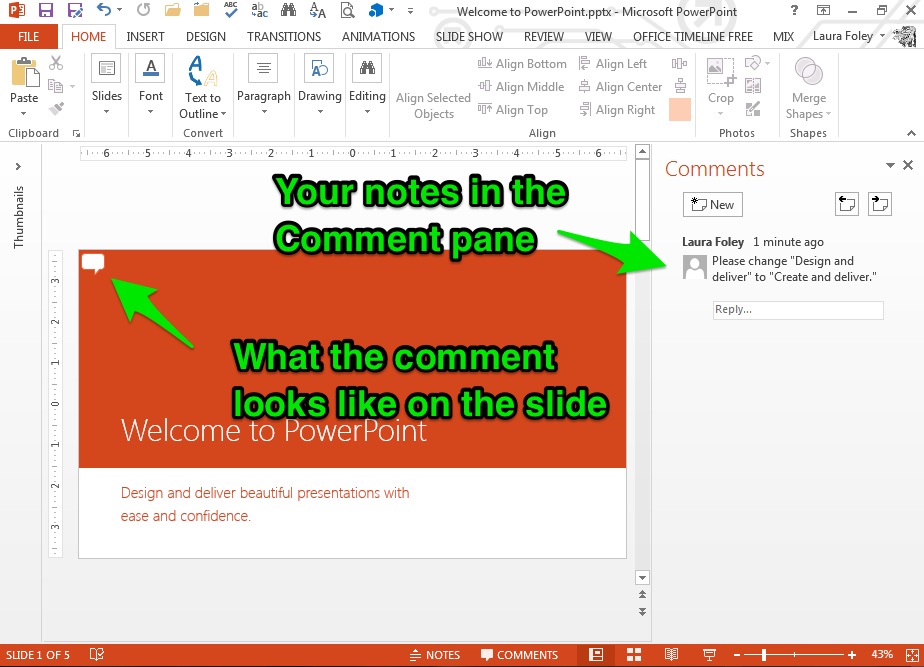Open the Paragraph group dropdown
This screenshot has height=667, width=924.
[264, 111]
